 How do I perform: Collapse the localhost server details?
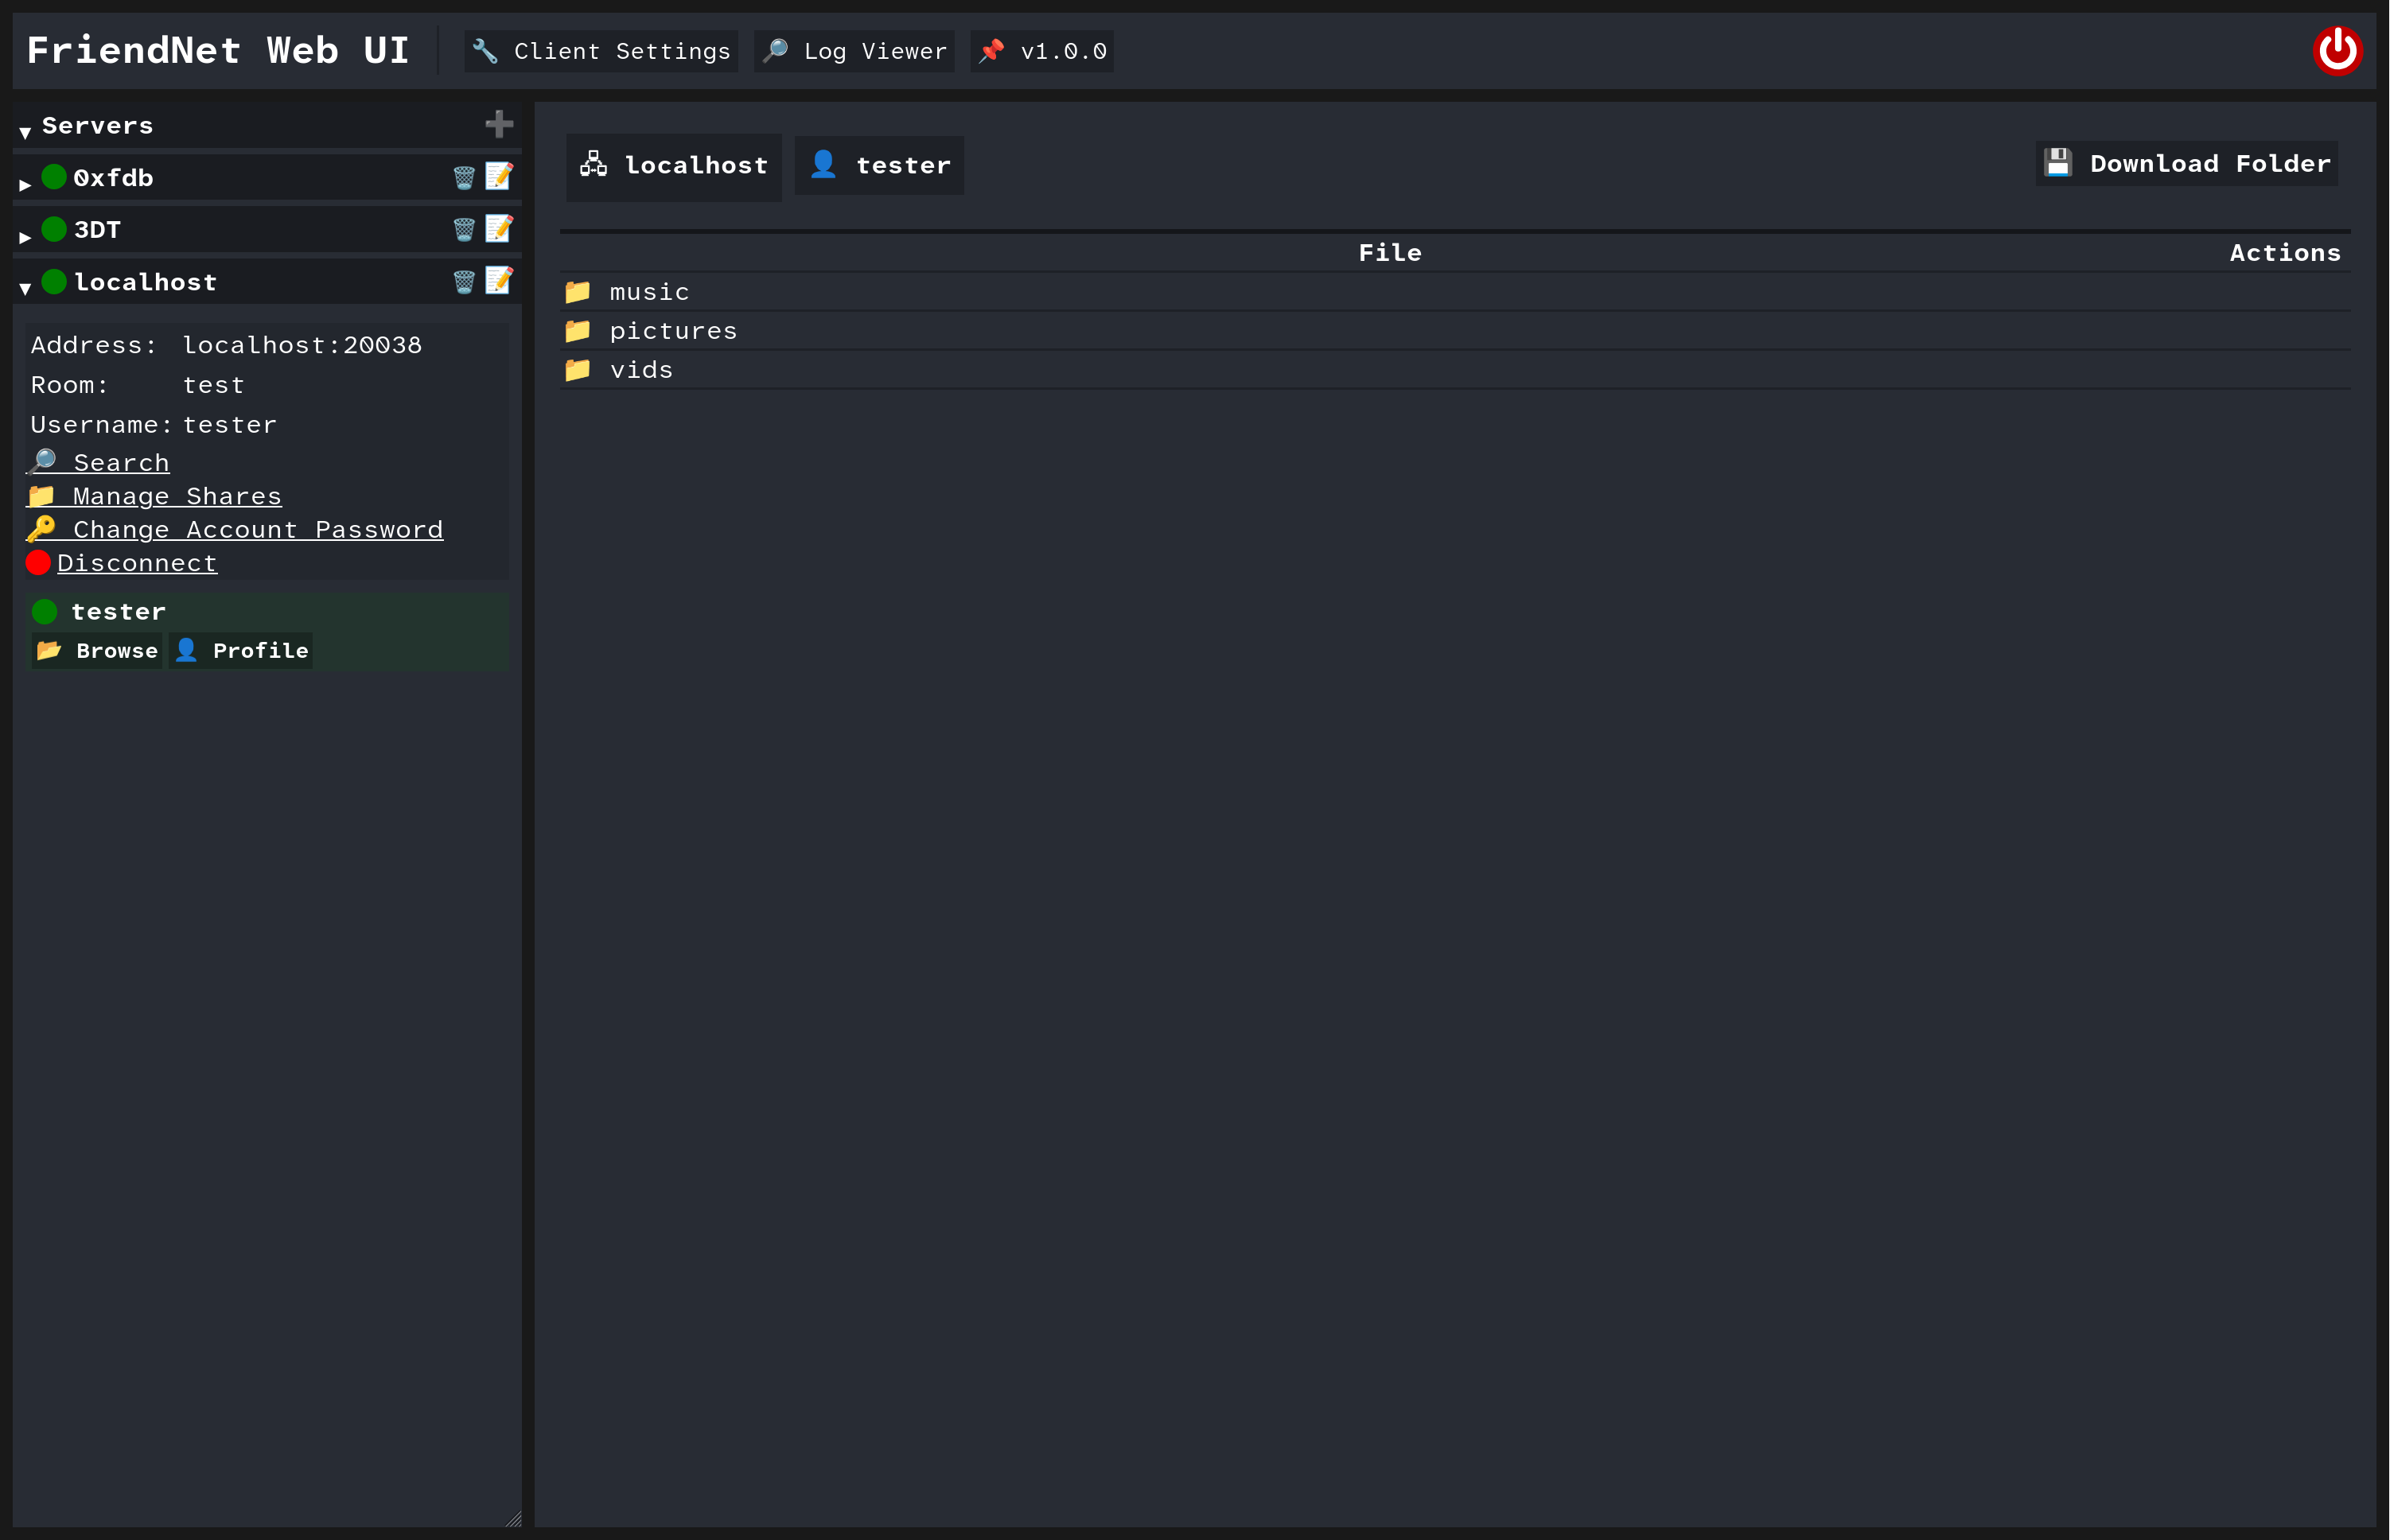pos(25,288)
